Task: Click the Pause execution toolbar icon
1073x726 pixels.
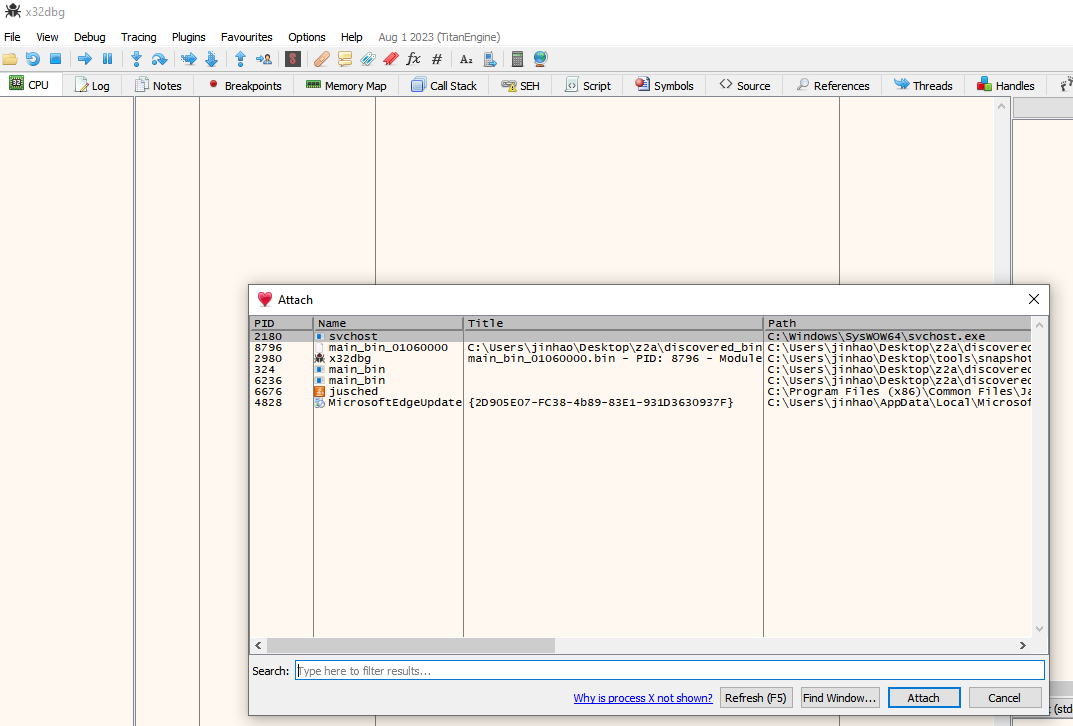Action: (x=108, y=59)
